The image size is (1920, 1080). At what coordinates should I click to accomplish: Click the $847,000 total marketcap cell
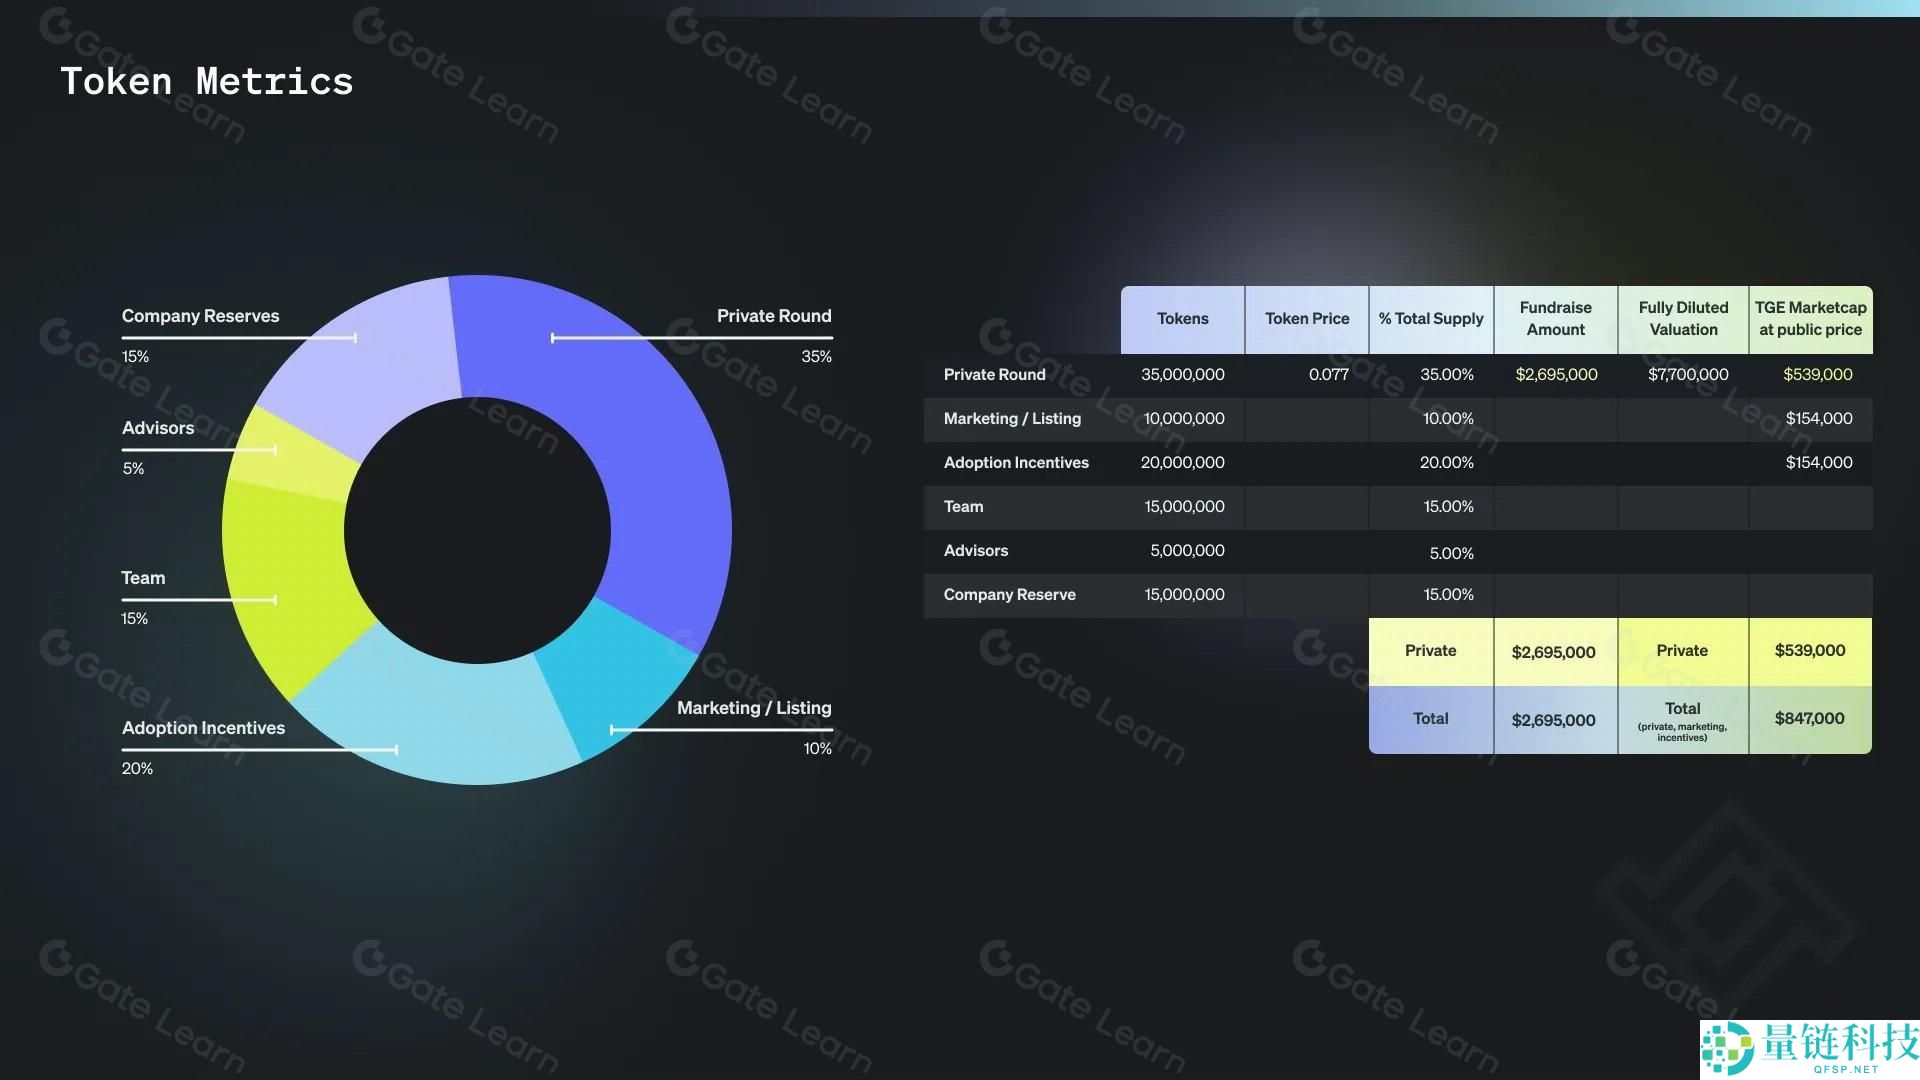1810,719
